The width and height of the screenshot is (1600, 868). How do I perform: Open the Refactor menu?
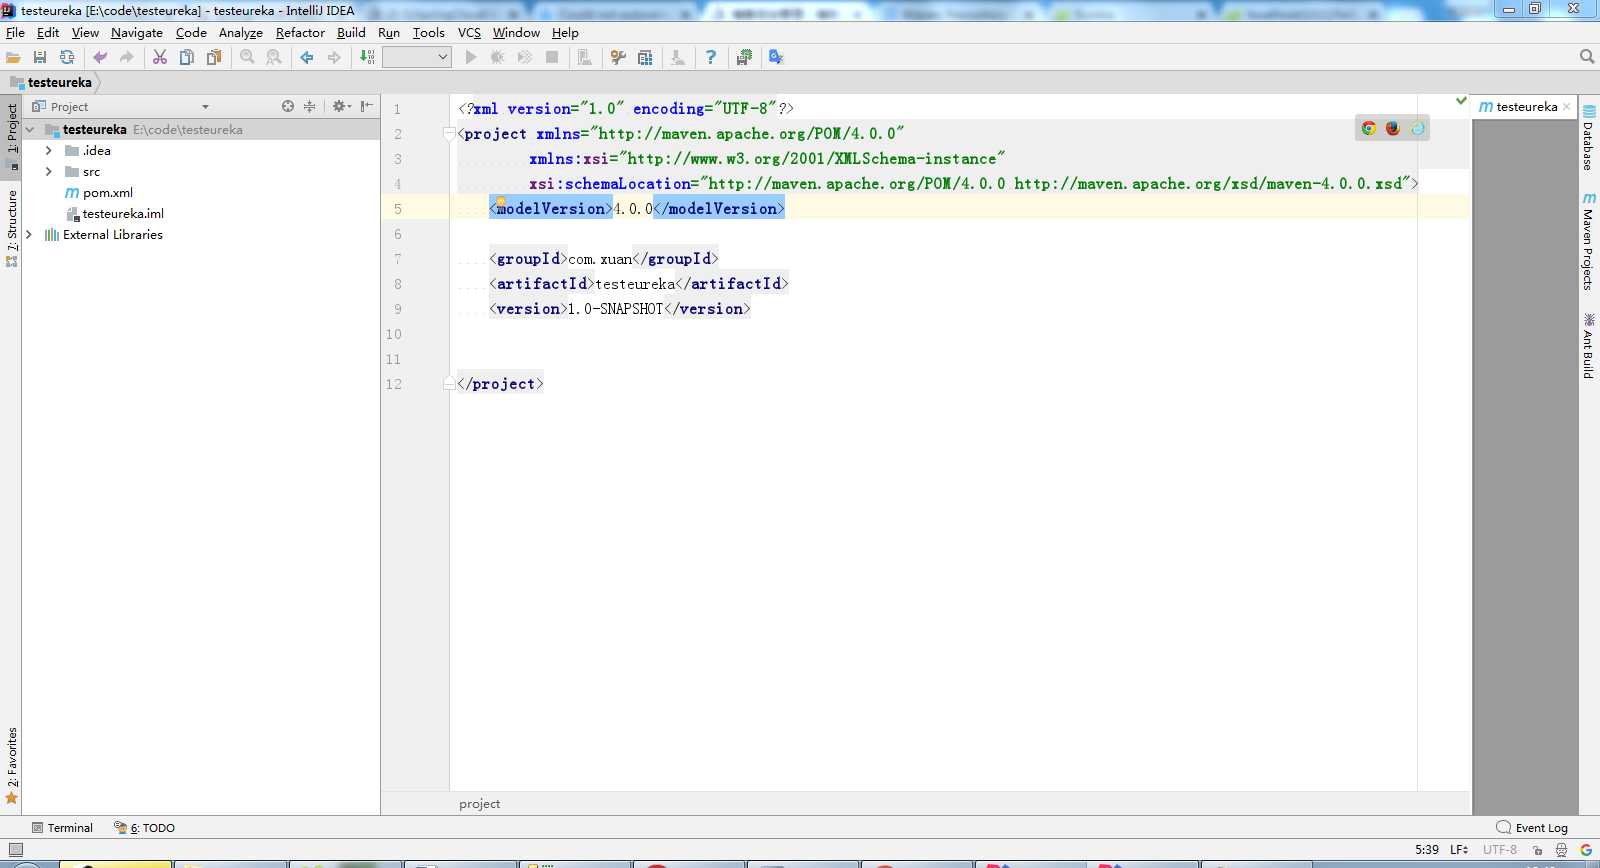pyautogui.click(x=300, y=33)
